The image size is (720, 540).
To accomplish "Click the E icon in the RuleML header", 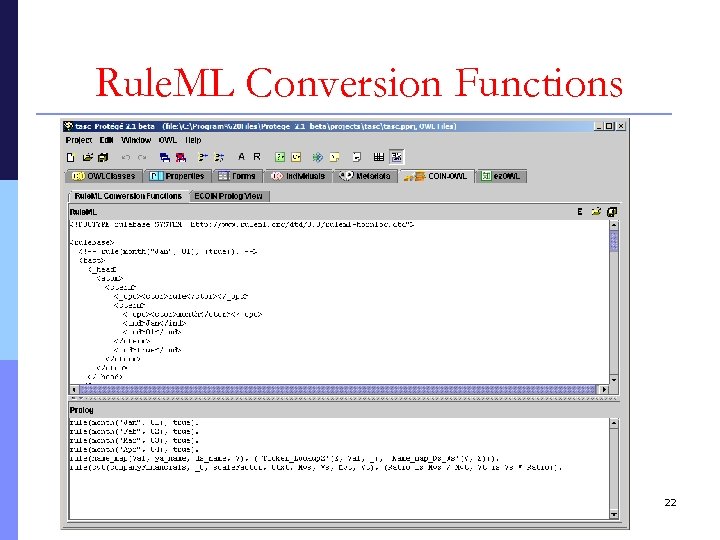I will (580, 212).
